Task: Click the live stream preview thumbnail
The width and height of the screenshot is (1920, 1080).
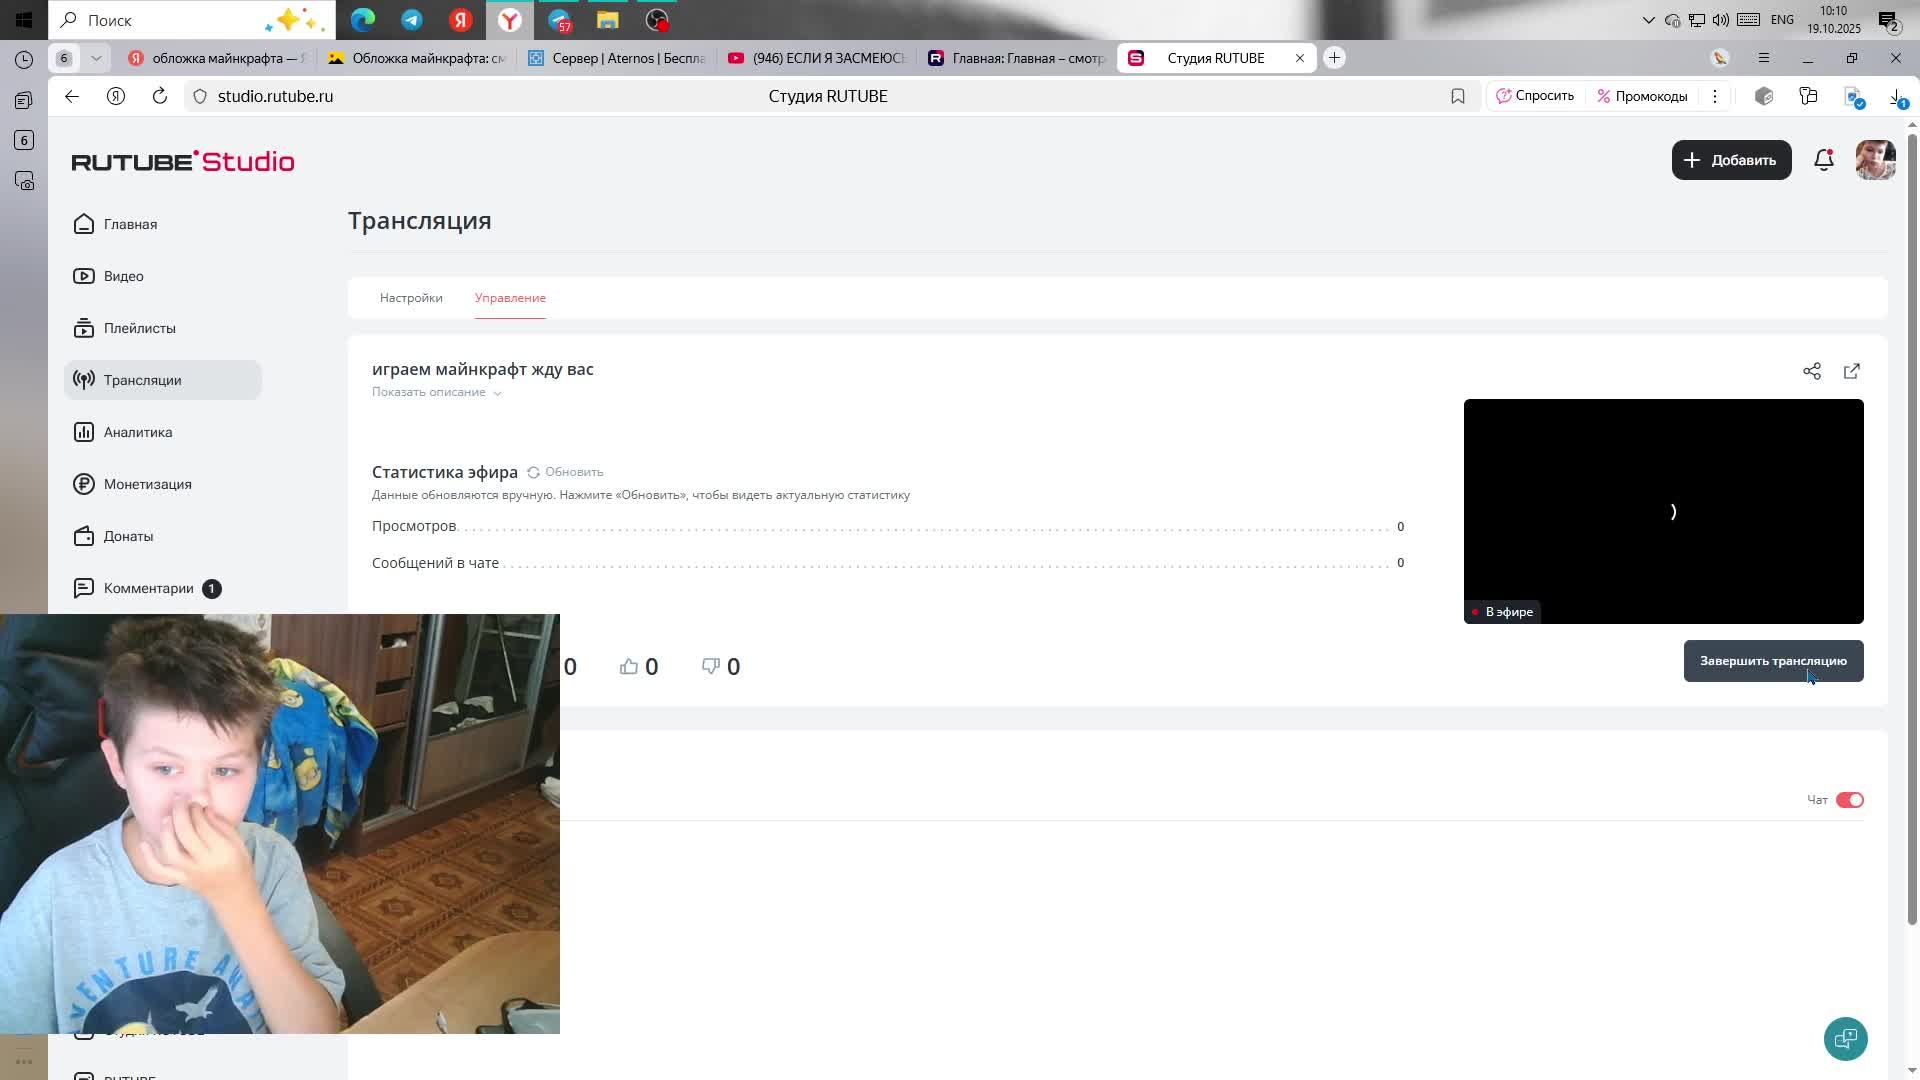Action: pyautogui.click(x=1662, y=510)
